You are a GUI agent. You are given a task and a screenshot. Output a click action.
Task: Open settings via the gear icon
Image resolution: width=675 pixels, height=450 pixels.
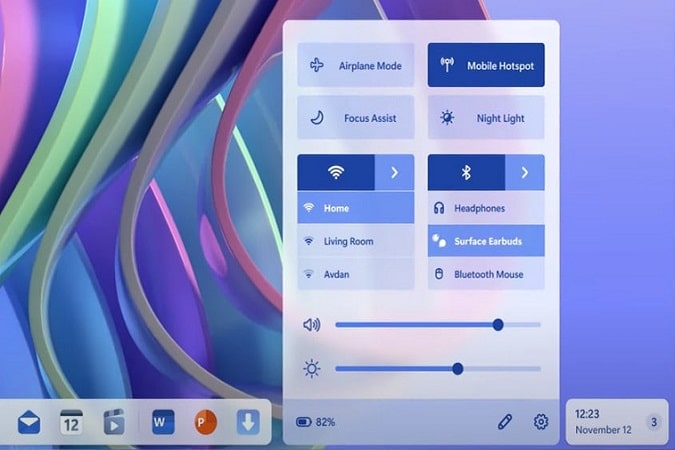click(x=541, y=422)
